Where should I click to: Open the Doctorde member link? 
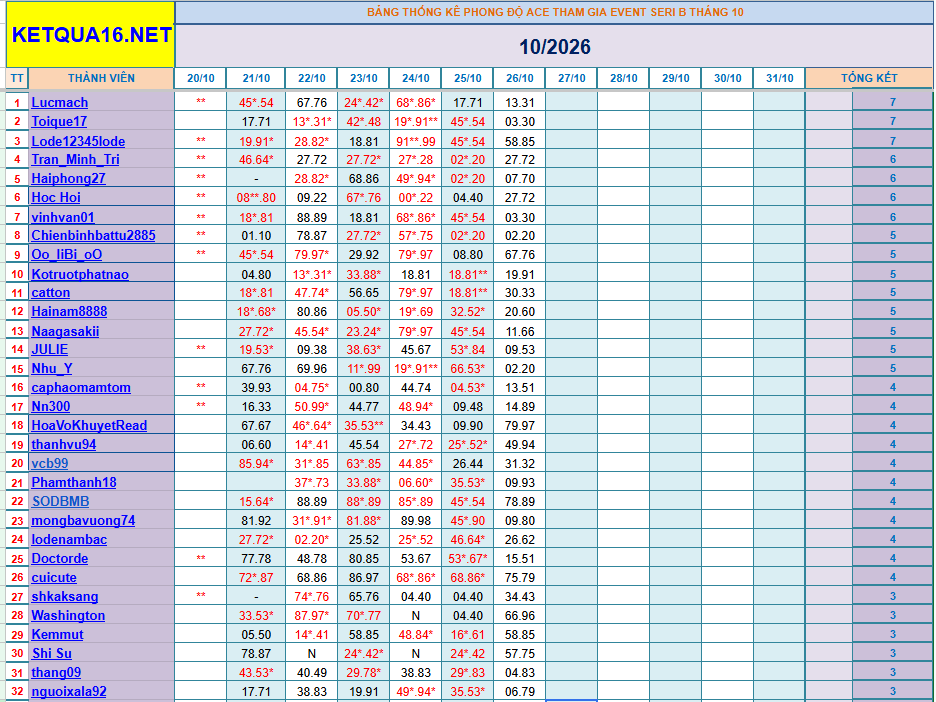tap(60, 559)
